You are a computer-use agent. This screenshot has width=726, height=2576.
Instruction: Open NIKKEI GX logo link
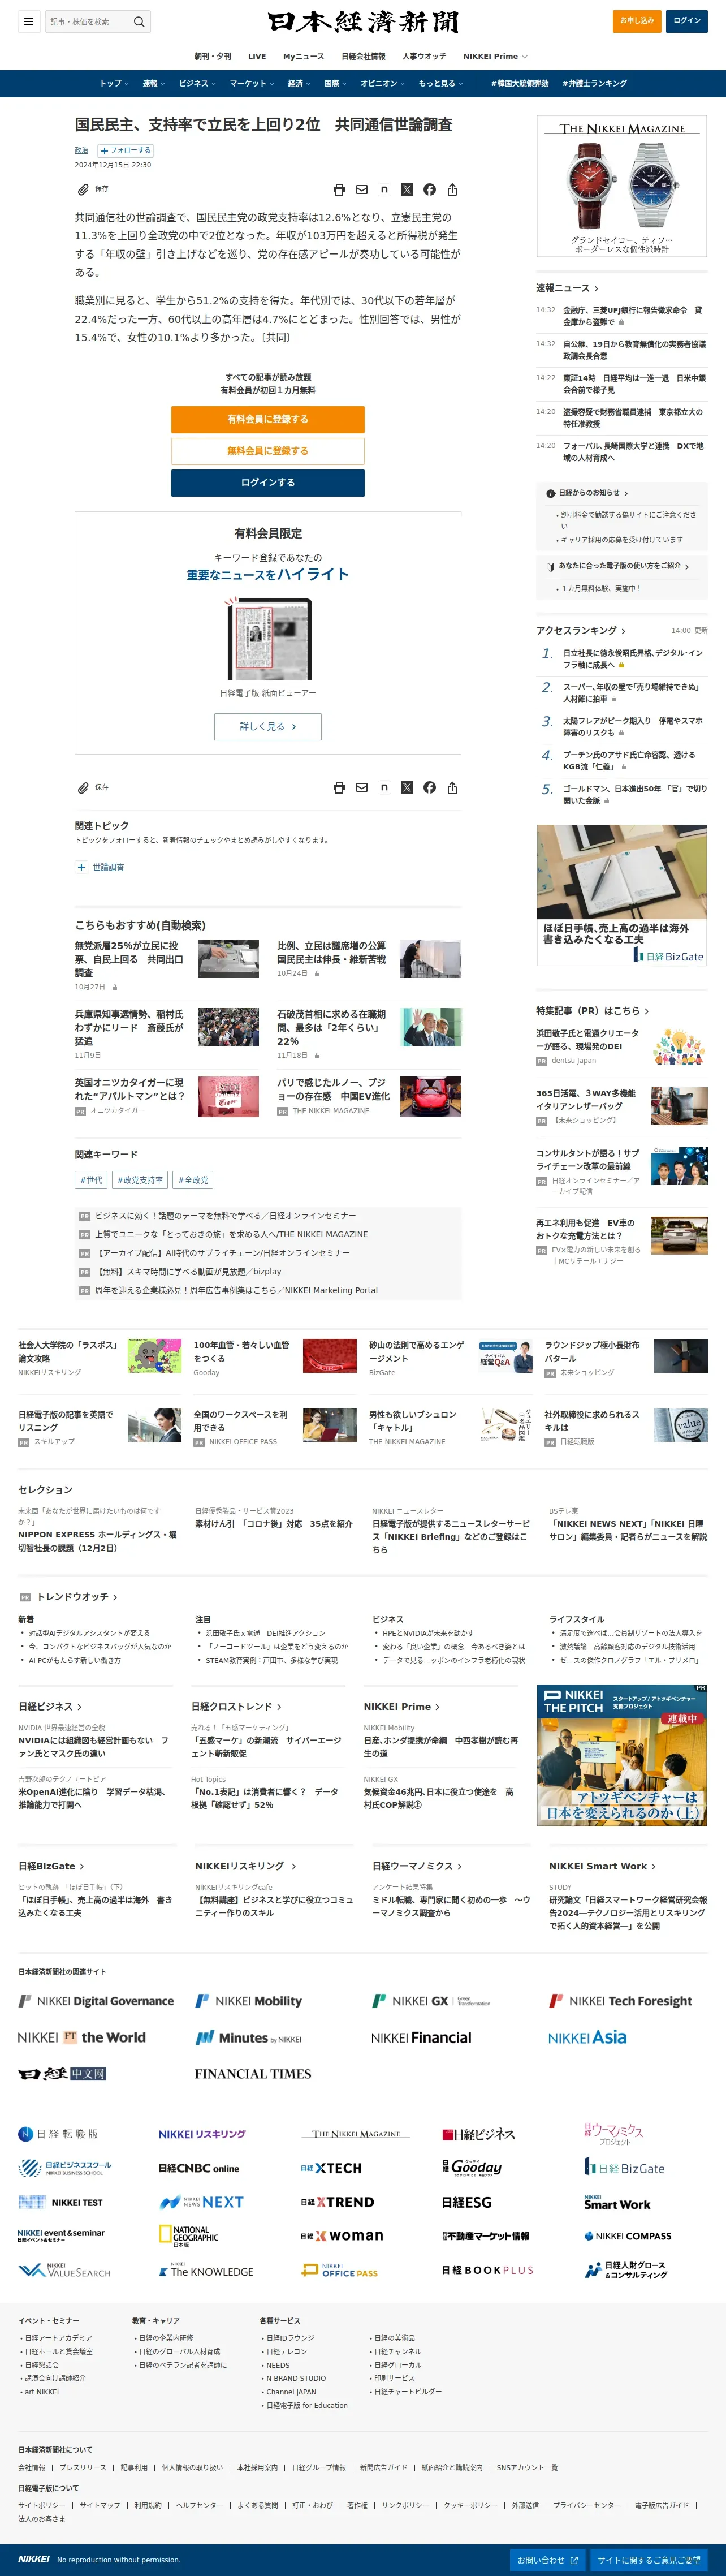click(432, 2001)
